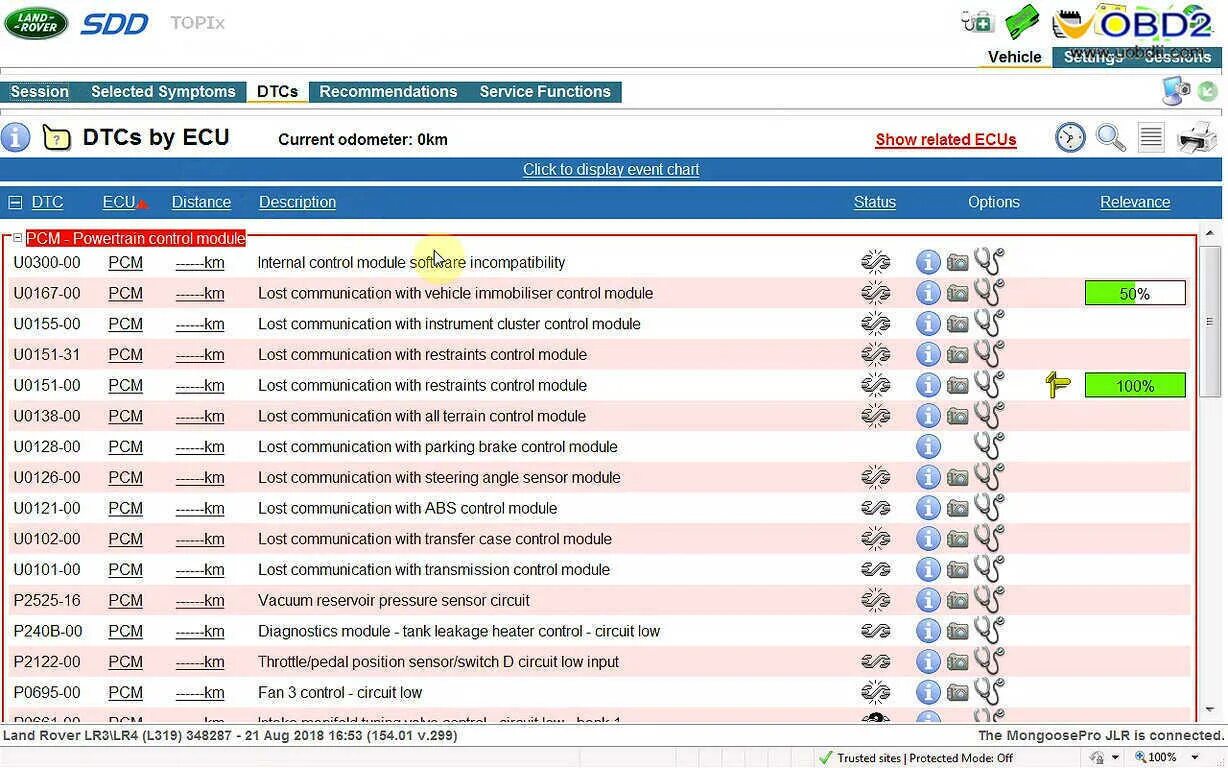Select DTC code U0155-00
This screenshot has width=1228, height=768.
click(x=47, y=324)
